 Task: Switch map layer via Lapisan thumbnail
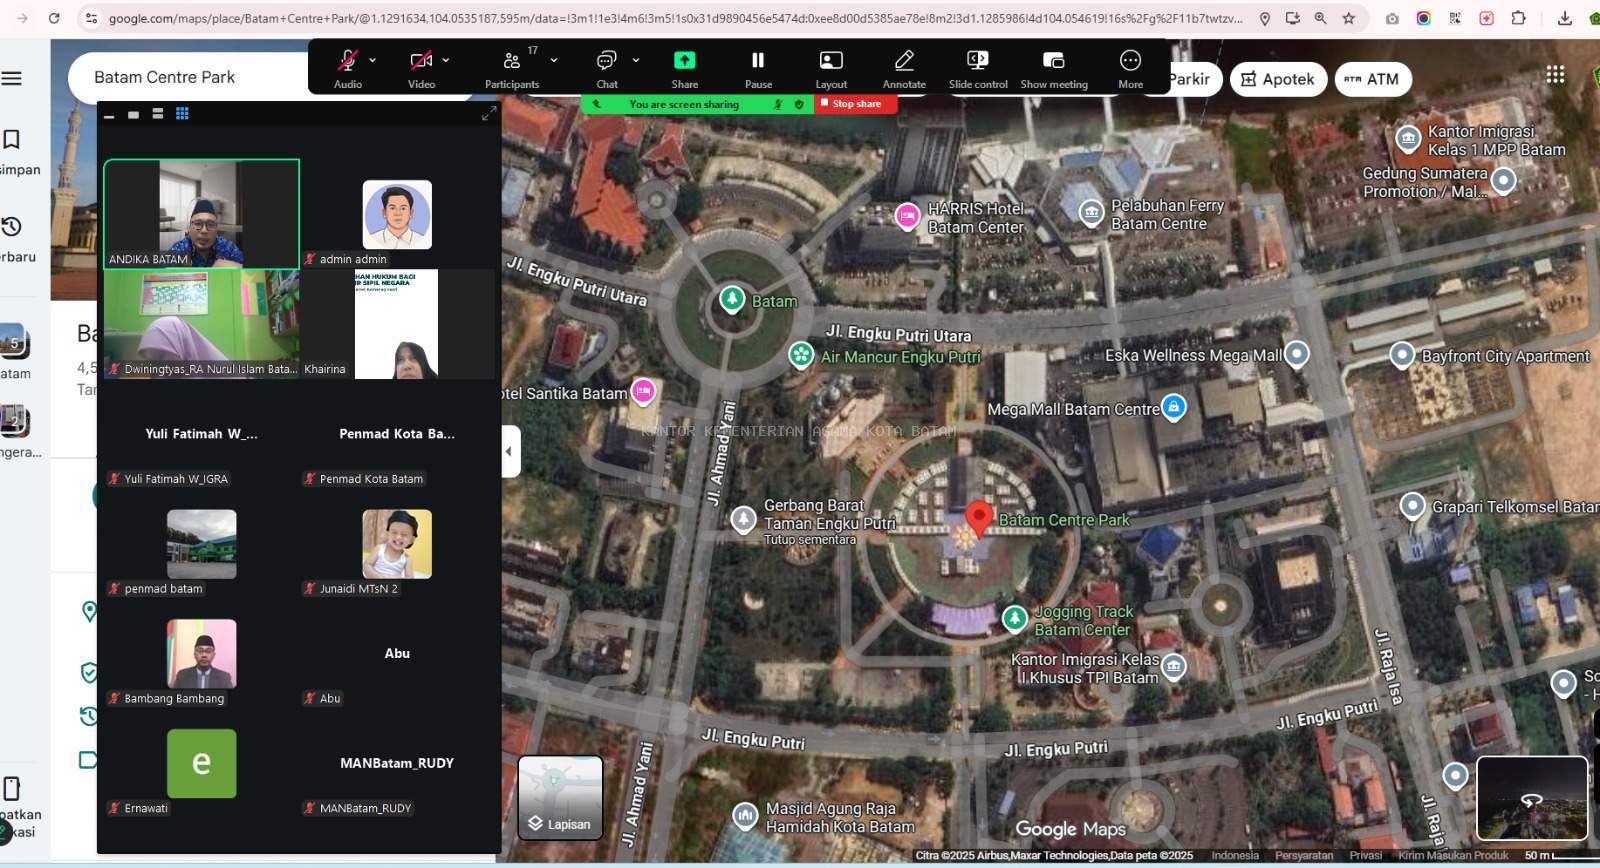pos(560,796)
